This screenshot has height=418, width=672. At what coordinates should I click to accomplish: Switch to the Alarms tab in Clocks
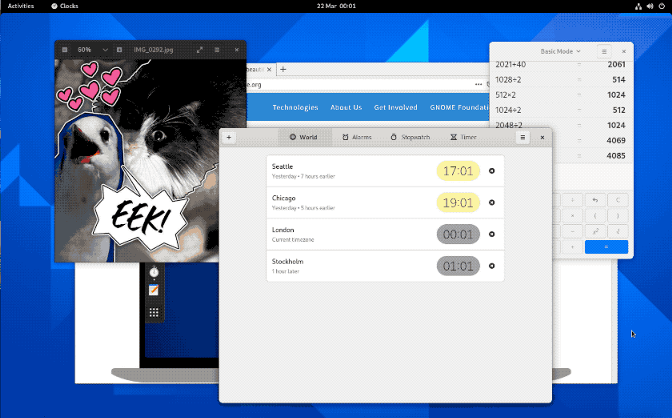(357, 137)
